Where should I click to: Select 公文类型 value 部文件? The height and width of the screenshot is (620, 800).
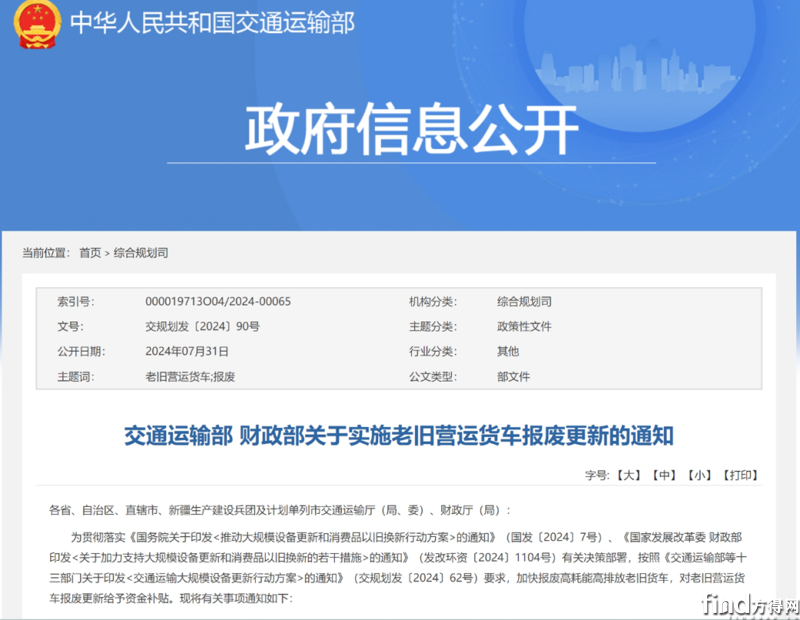click(x=513, y=377)
